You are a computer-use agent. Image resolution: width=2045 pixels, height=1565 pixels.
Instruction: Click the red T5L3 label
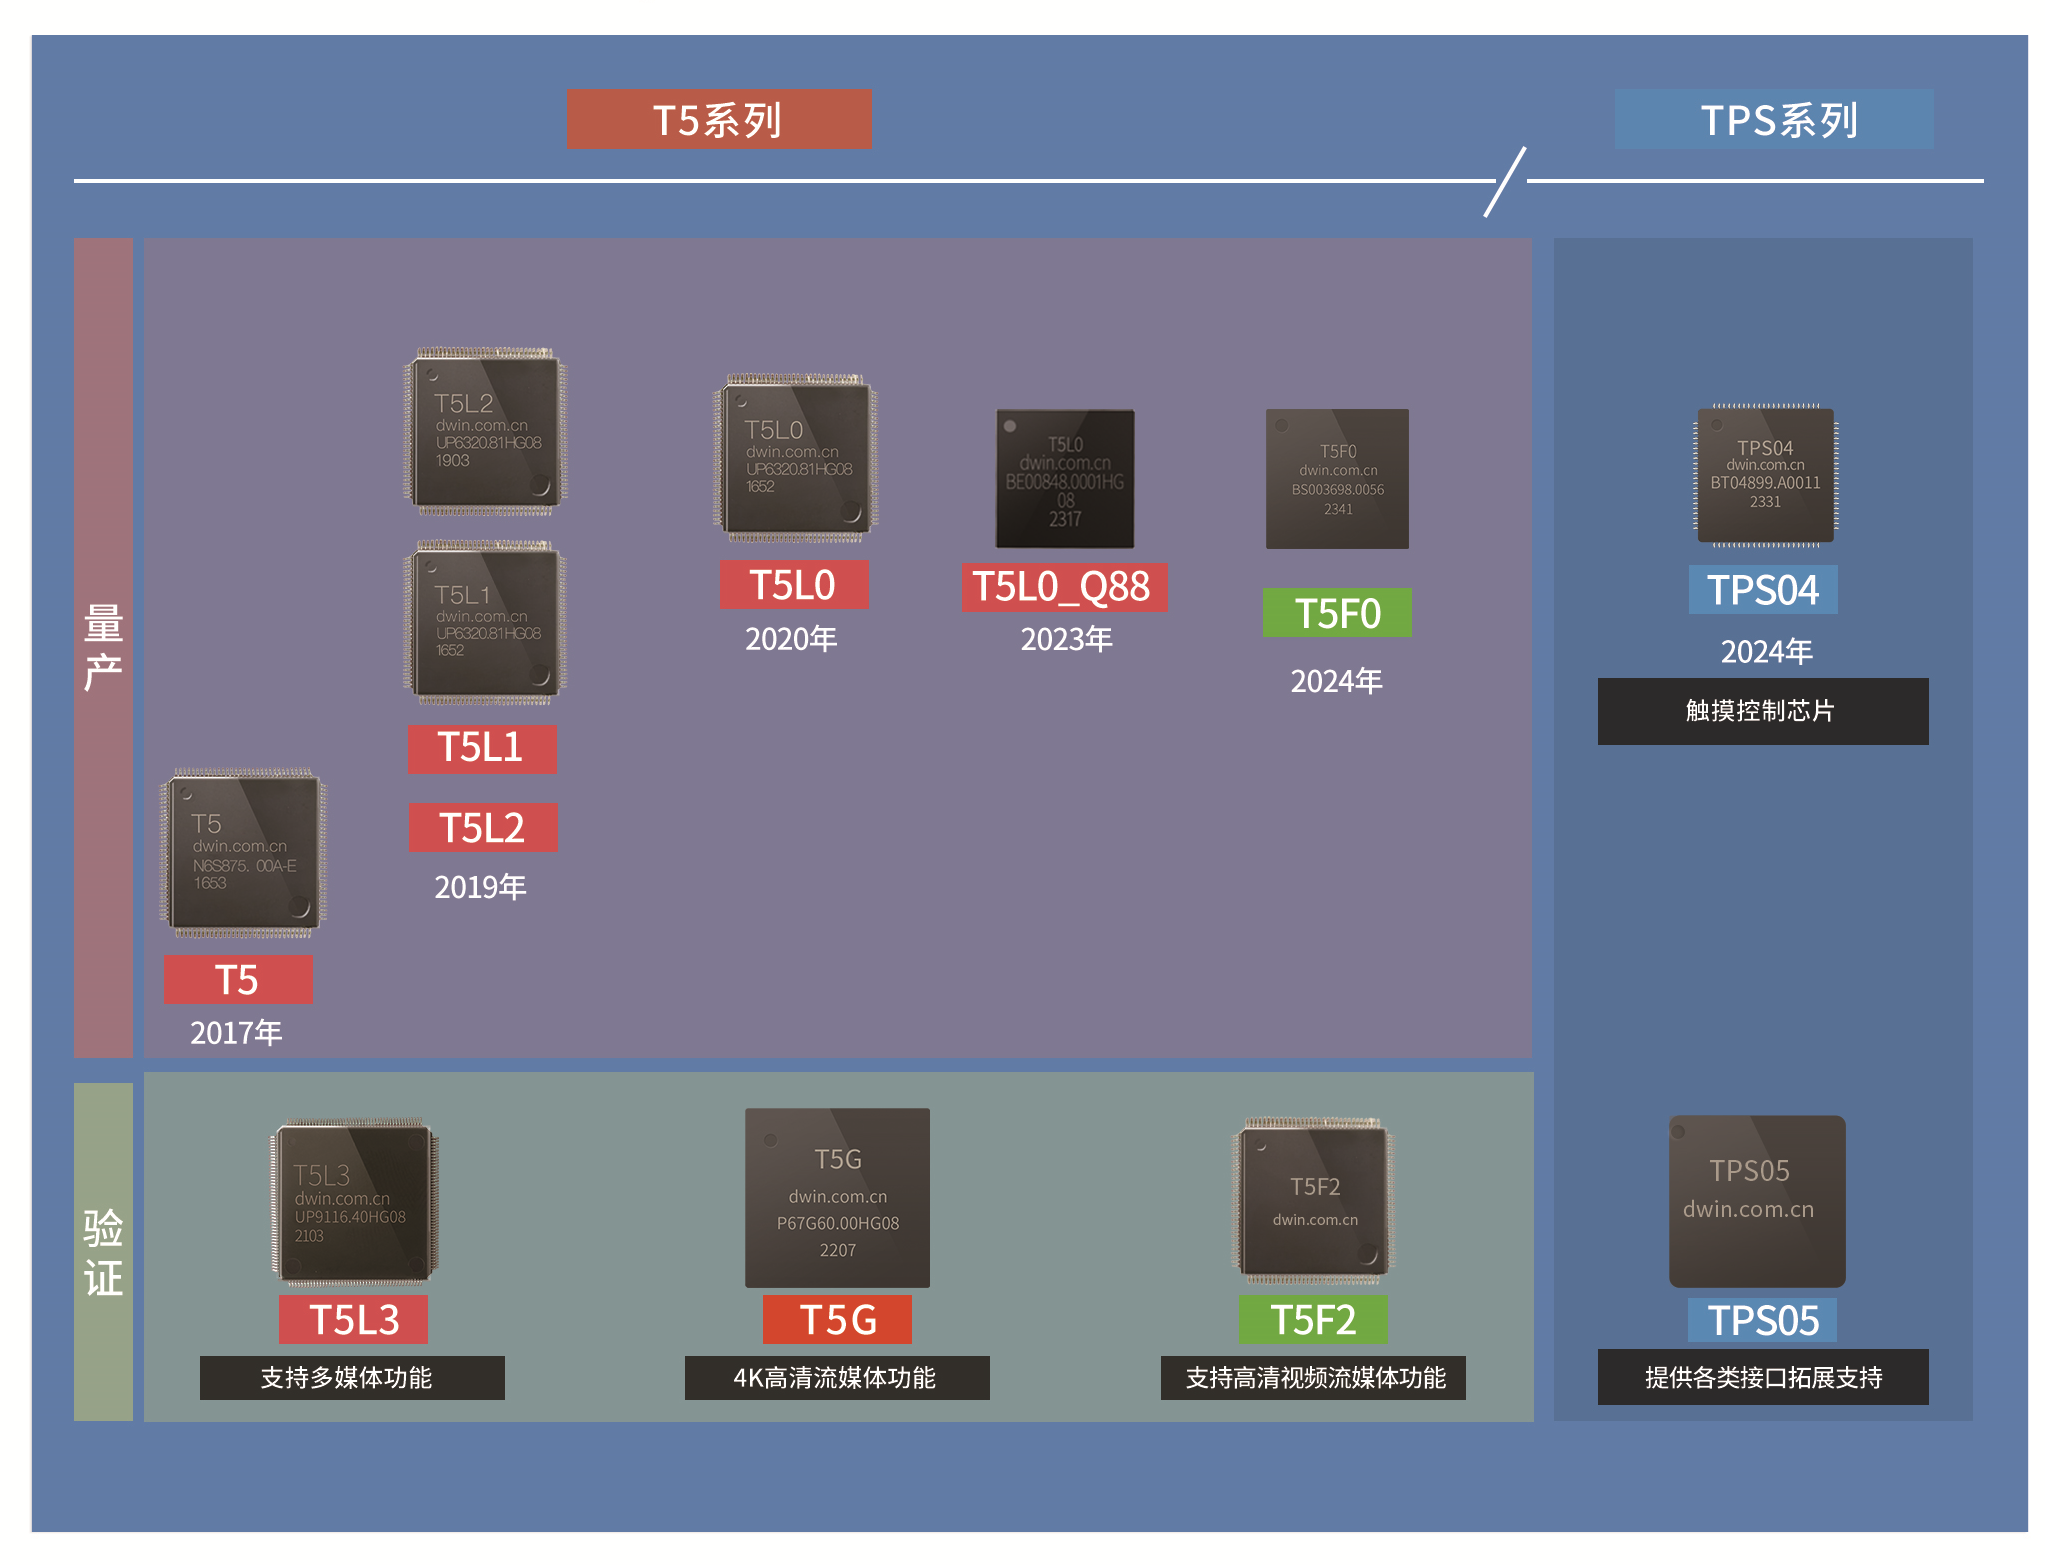[353, 1320]
